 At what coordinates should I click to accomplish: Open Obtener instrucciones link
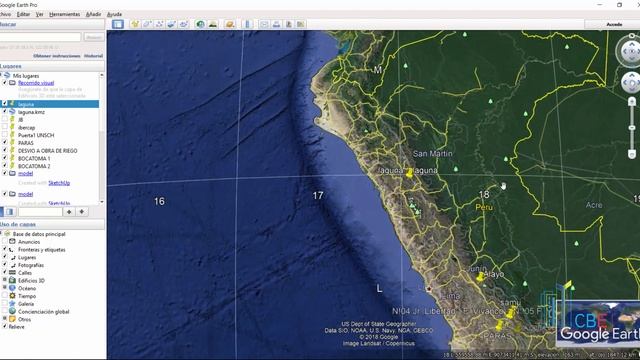[57, 56]
